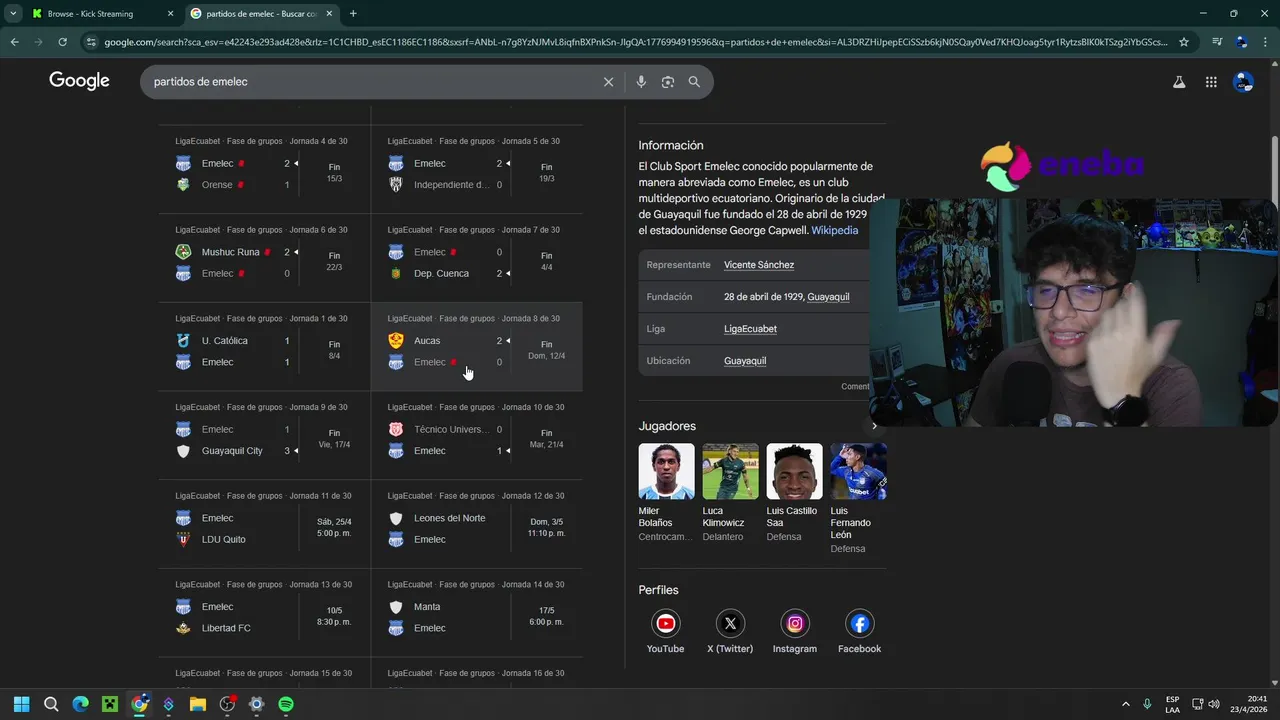Open the Google apps grid
The height and width of the screenshot is (720, 1280).
[1211, 82]
